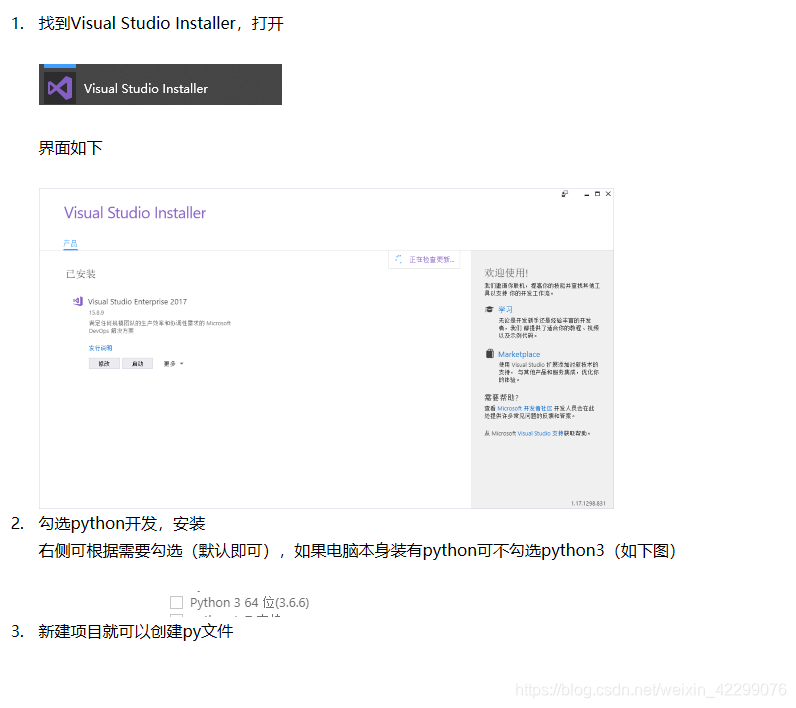Open the 发行说明 release notes link
Image resolution: width=796 pixels, height=708 pixels.
tap(101, 348)
